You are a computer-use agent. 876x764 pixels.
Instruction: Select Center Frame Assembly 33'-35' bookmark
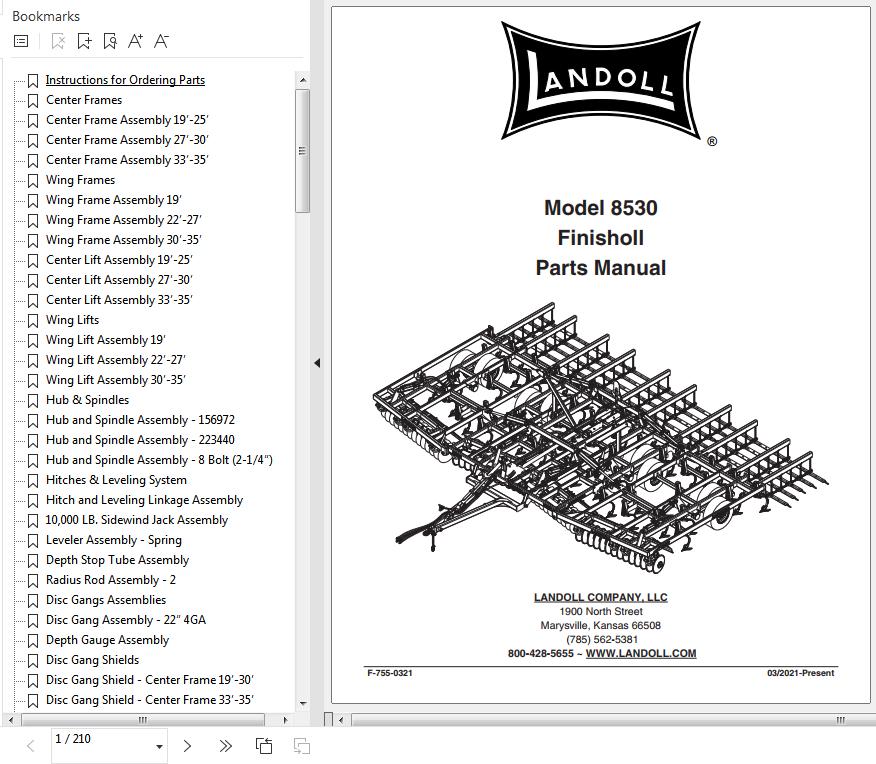[x=127, y=160]
